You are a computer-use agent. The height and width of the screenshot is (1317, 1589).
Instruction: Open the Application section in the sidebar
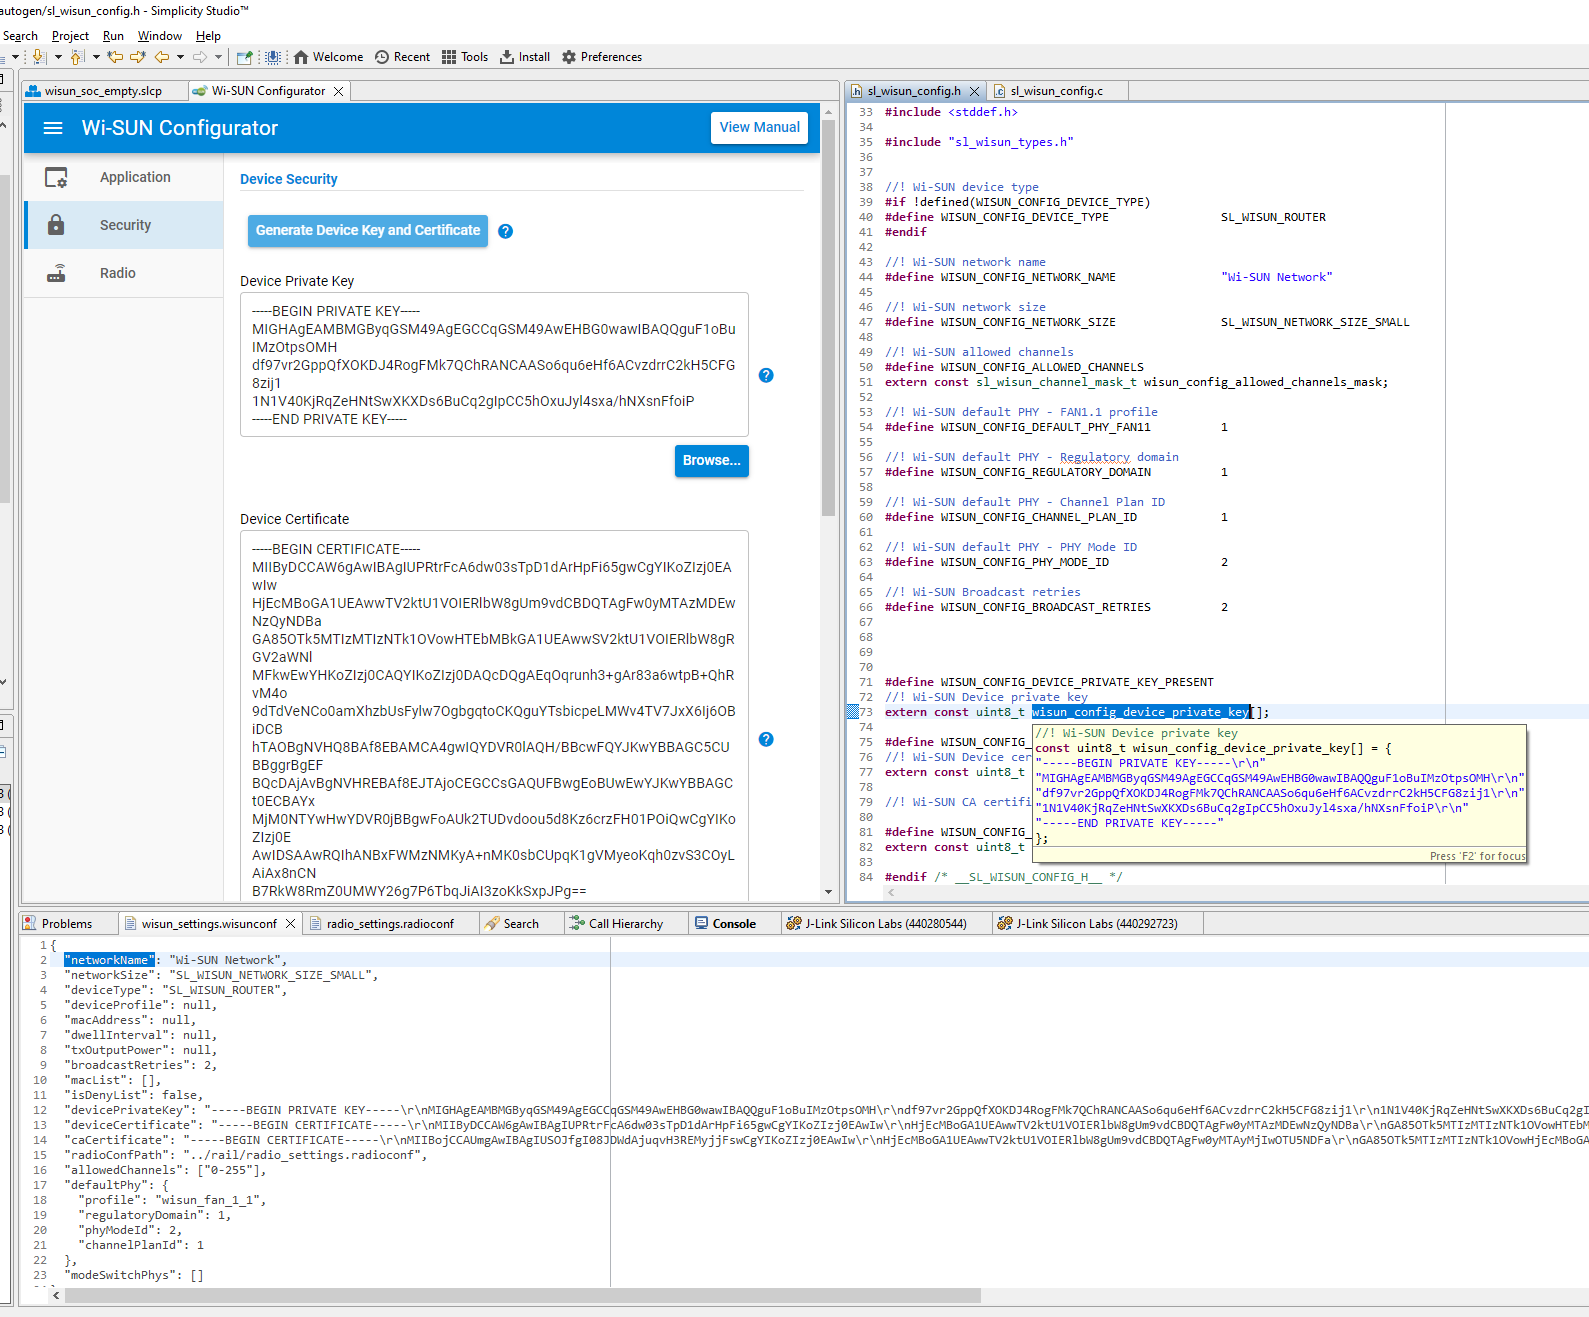134,177
